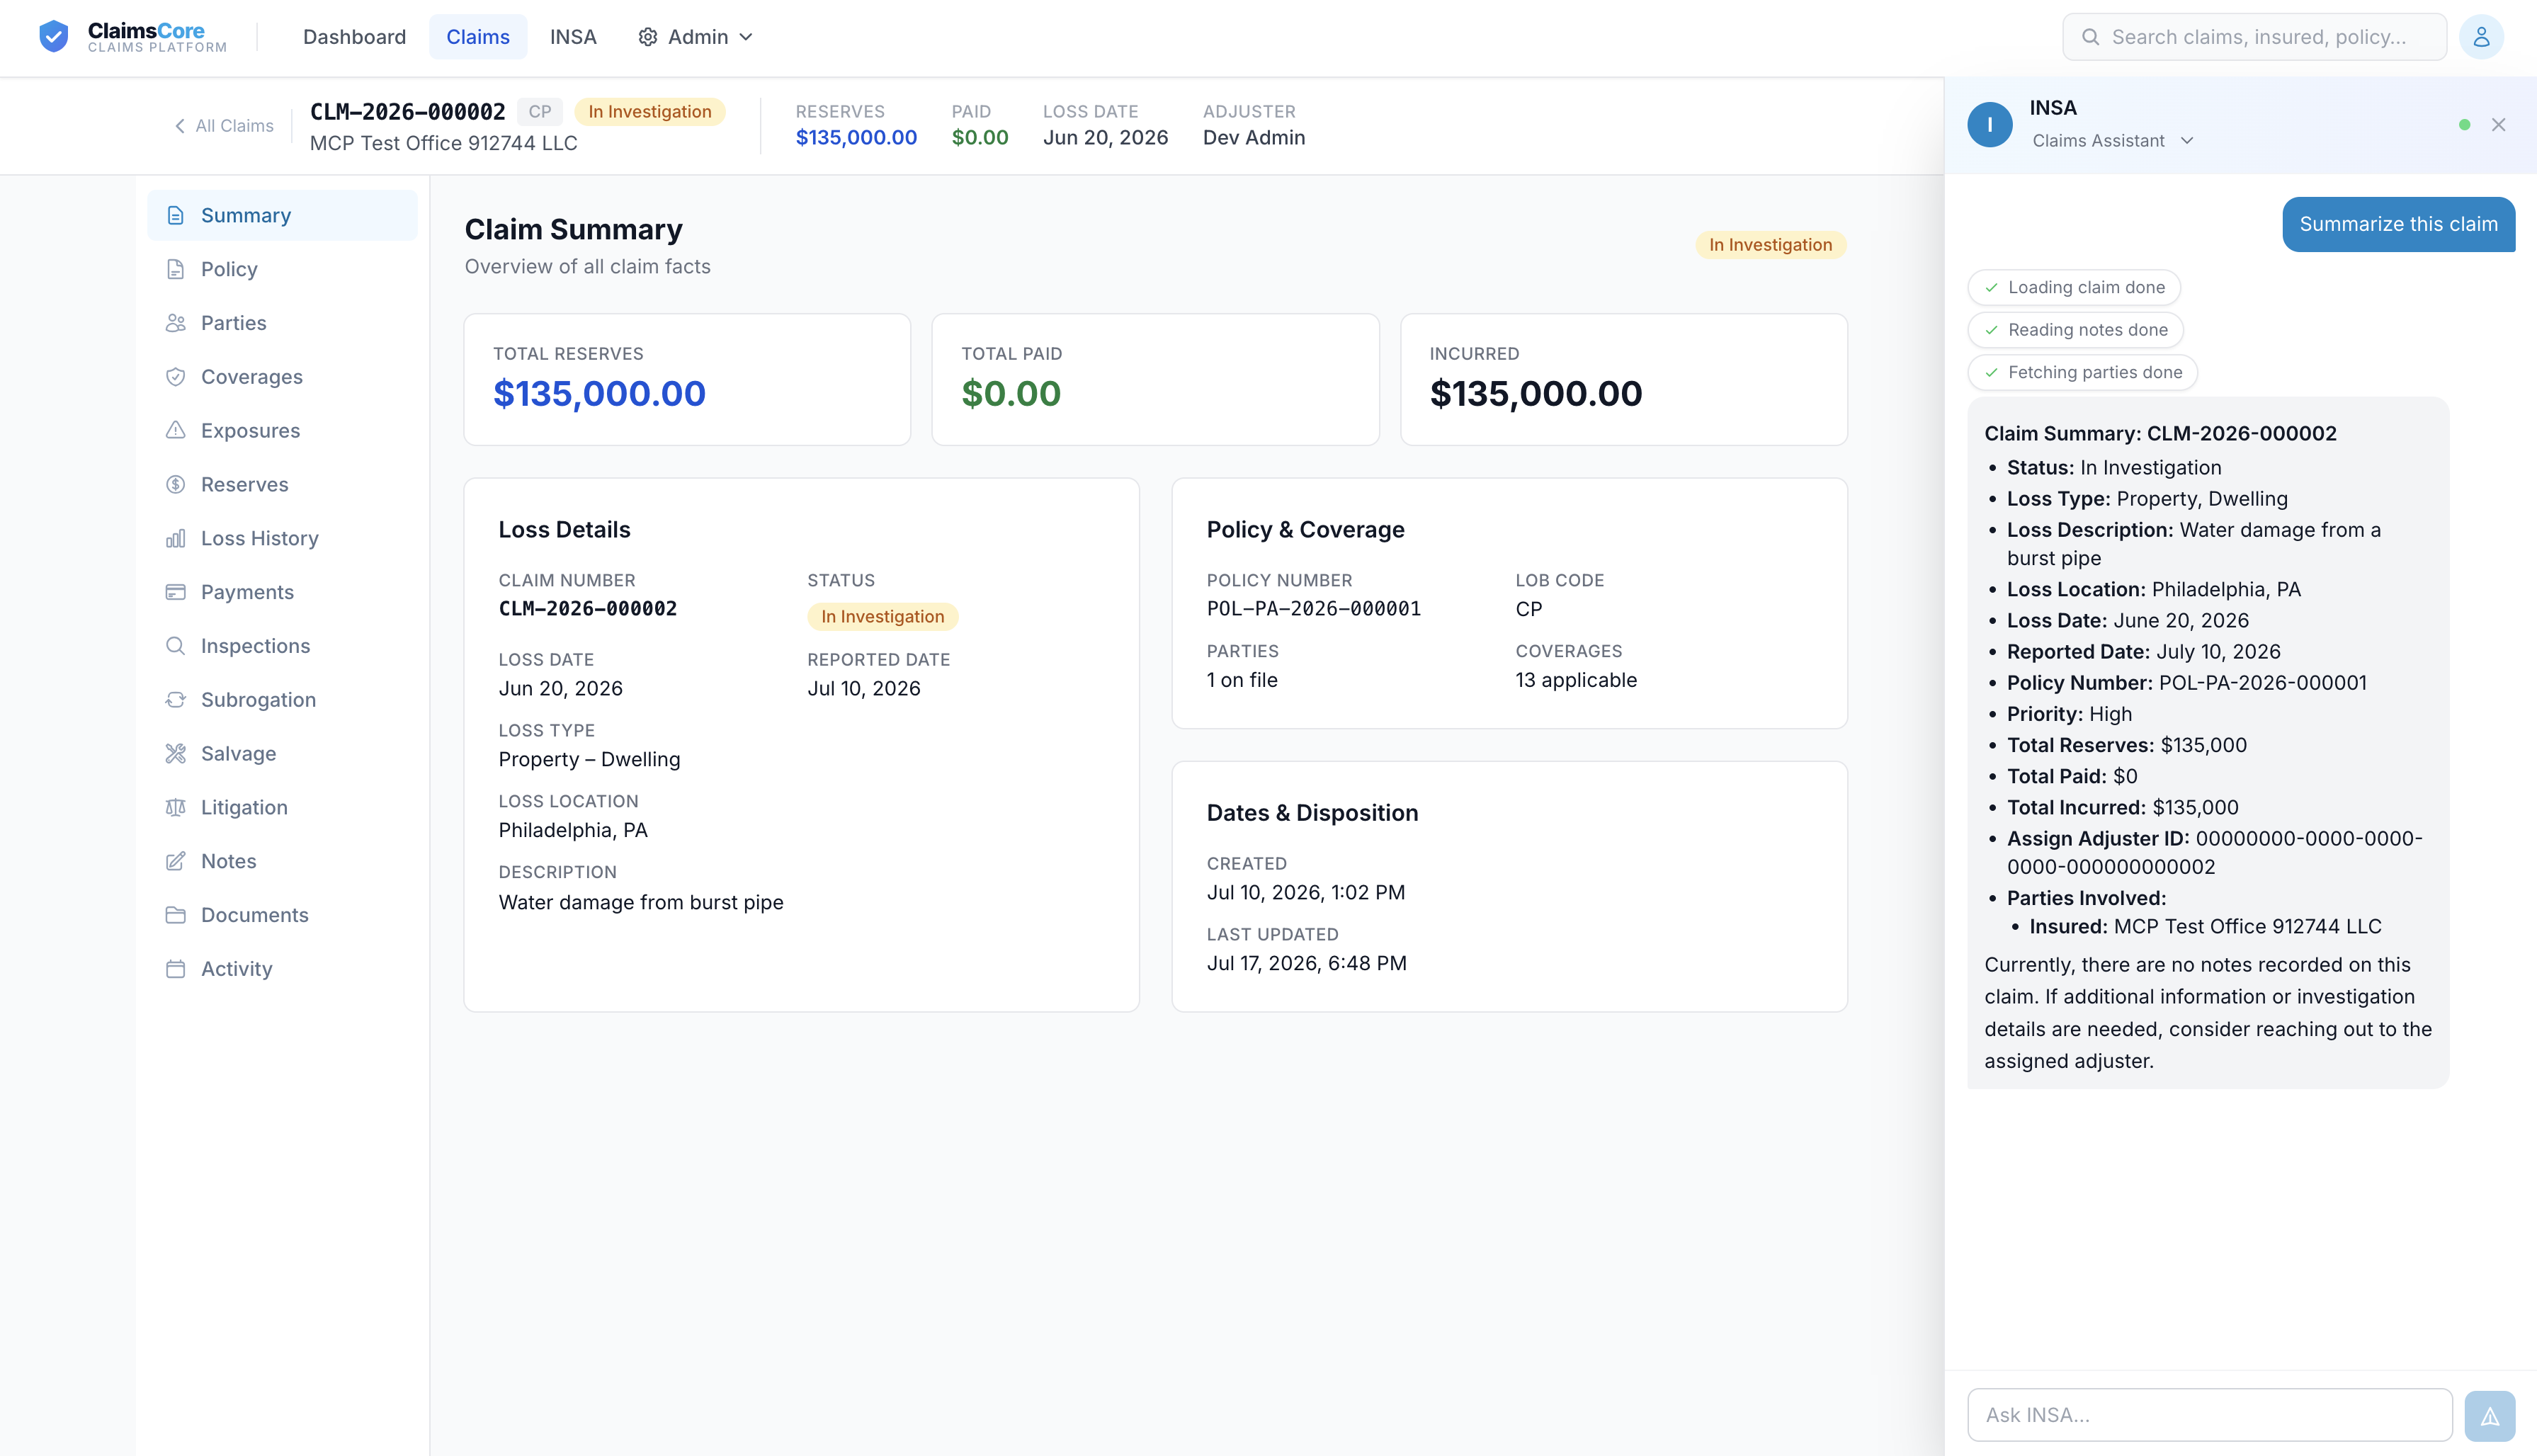Image resolution: width=2537 pixels, height=1456 pixels.
Task: Click the '1 on file' parties value
Action: pos(1242,680)
